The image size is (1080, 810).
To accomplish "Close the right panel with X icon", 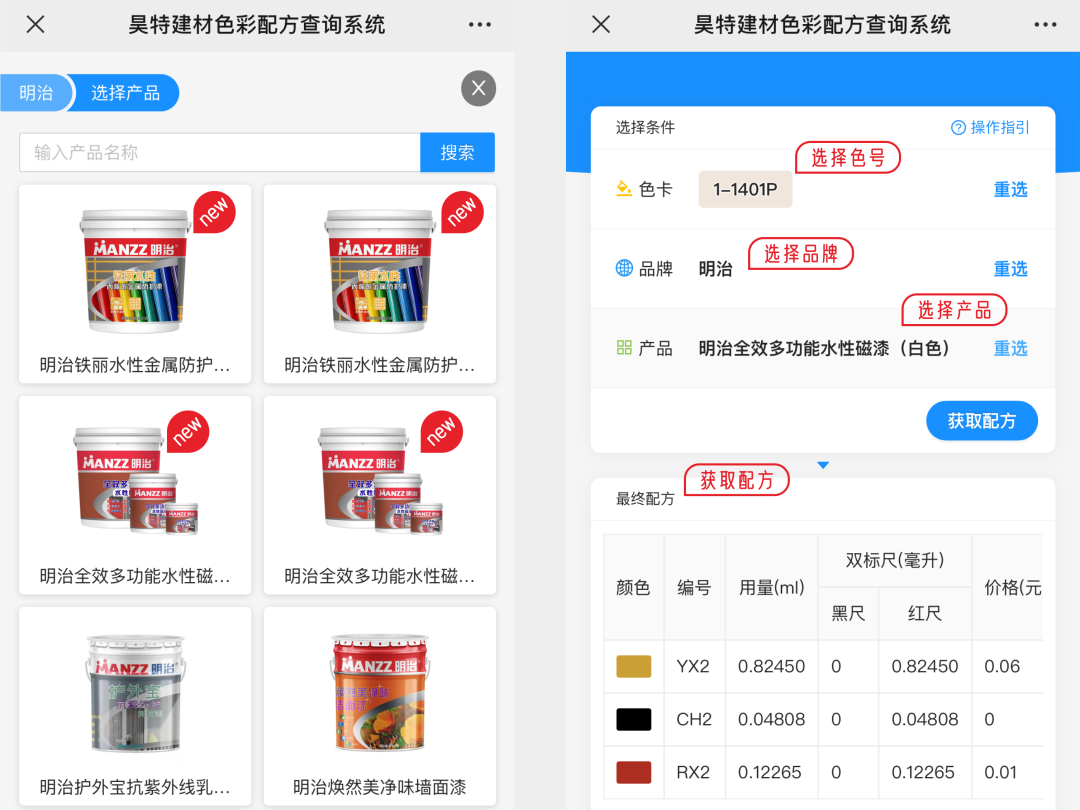I will (601, 25).
